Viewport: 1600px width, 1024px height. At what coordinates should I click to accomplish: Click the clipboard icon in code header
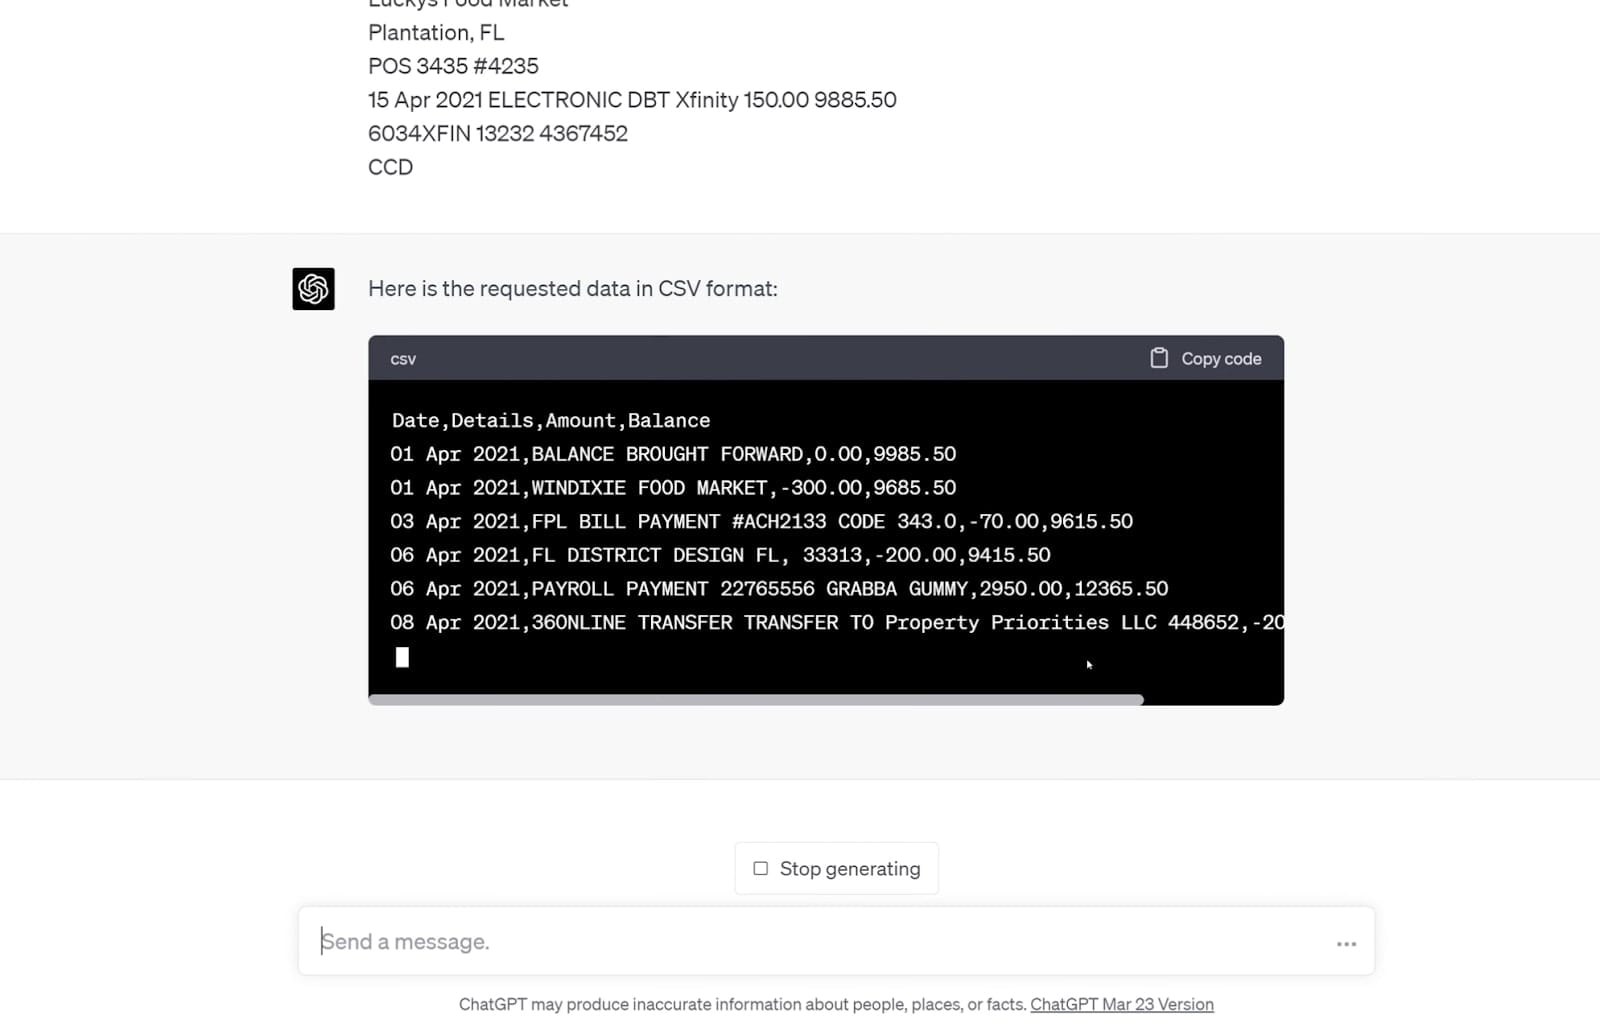tap(1159, 358)
